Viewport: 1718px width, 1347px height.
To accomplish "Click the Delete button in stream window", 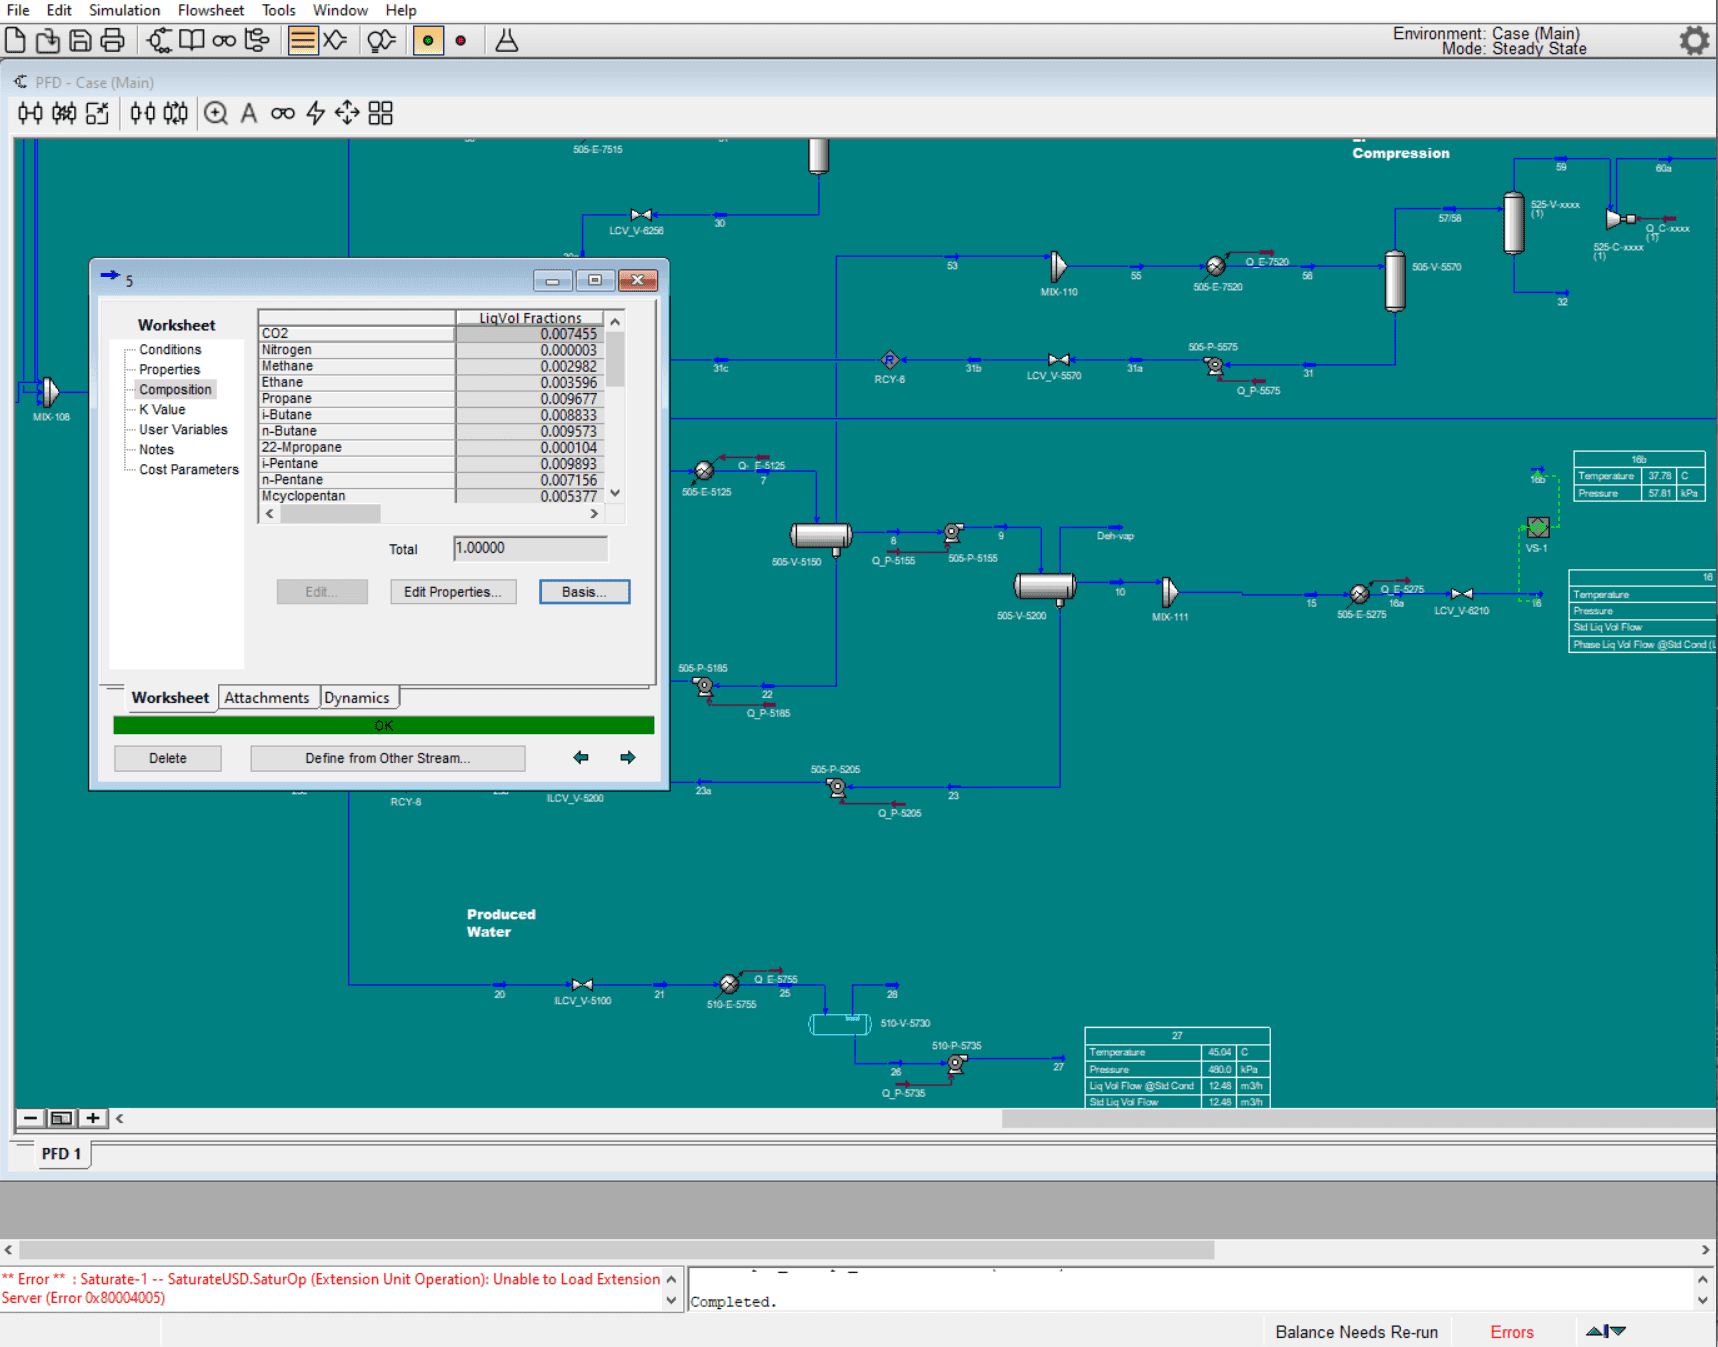I will (168, 758).
